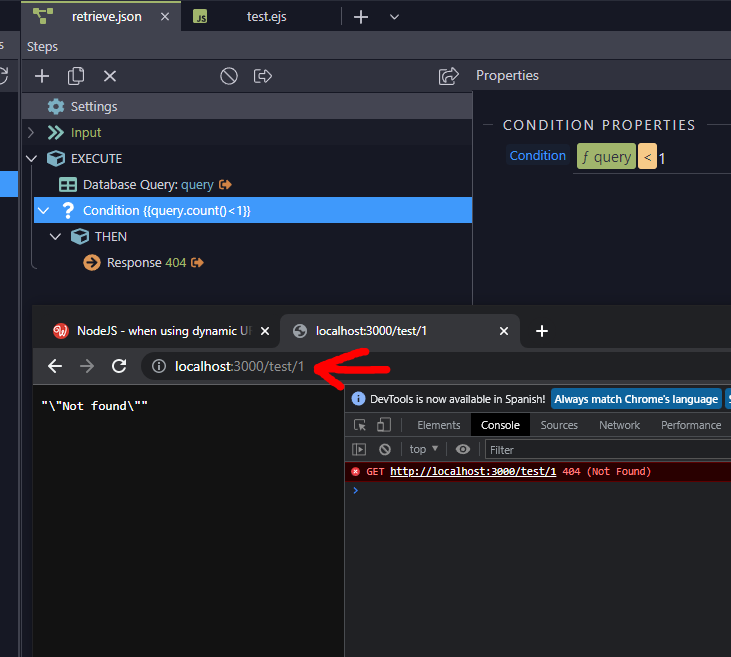Select the EXECUTE cube icon

click(x=56, y=159)
